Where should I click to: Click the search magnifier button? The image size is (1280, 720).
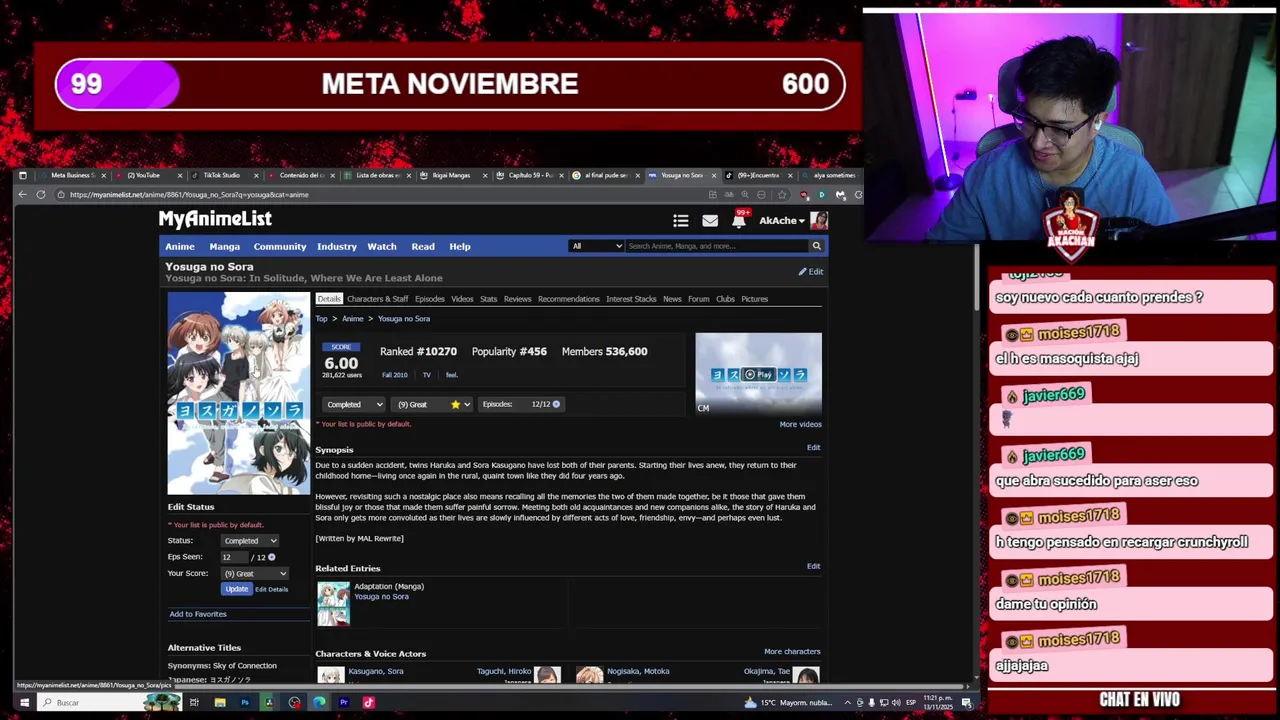click(x=816, y=246)
